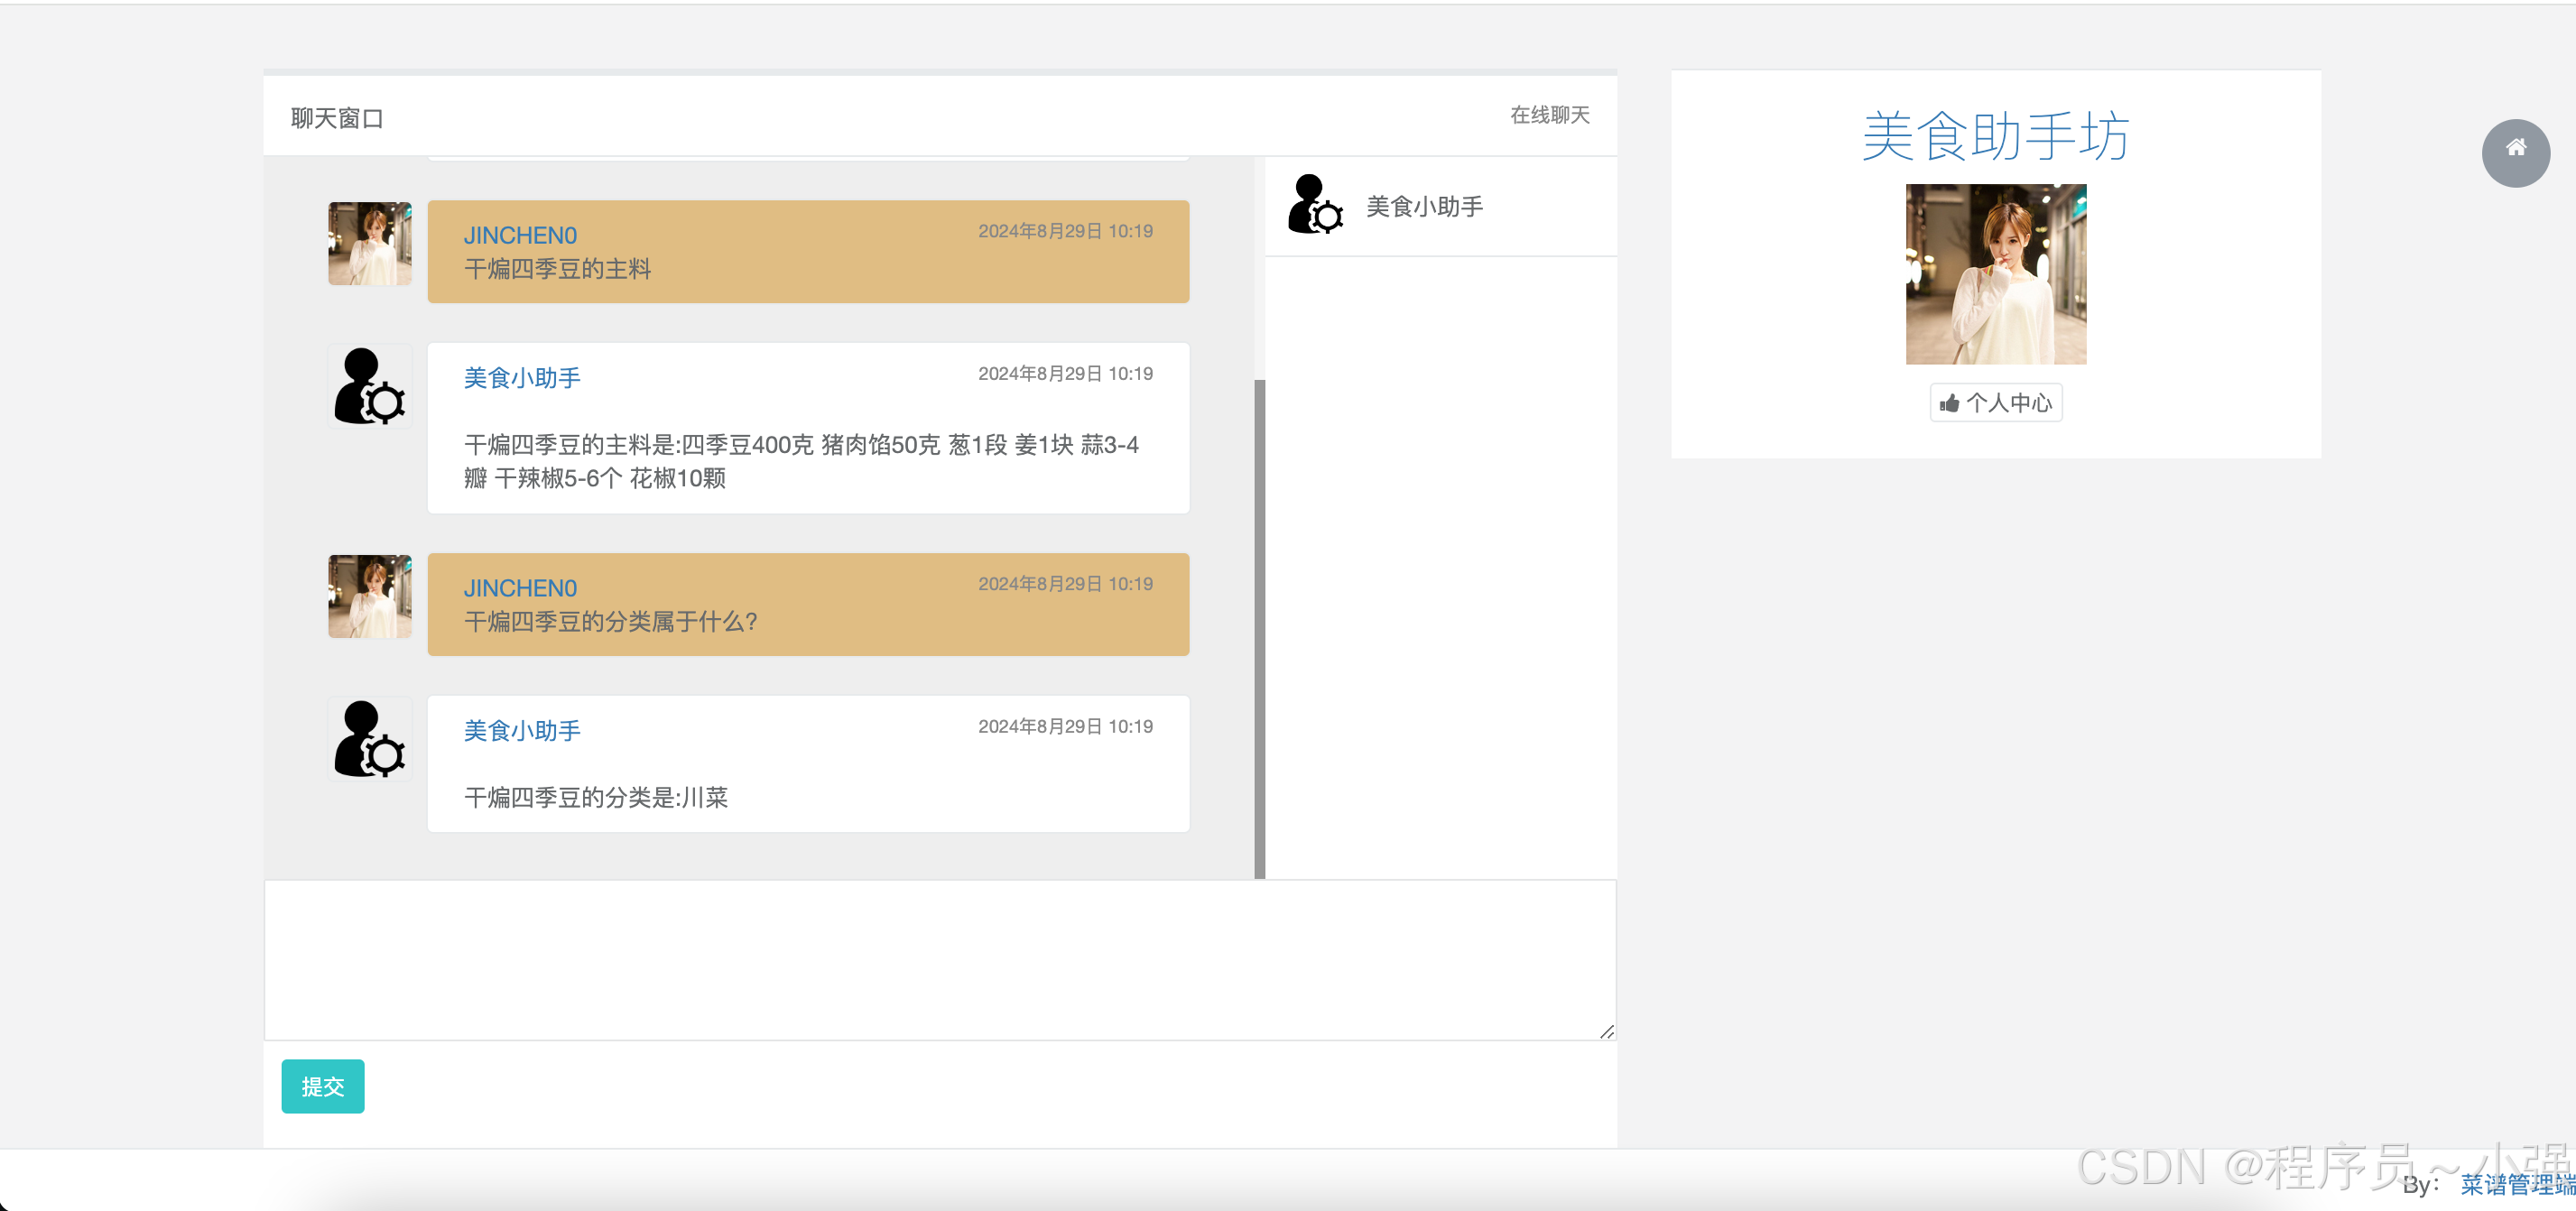This screenshot has width=2576, height=1211.
Task: Click bot avatar beside the 川菜 reply
Action: [x=369, y=739]
